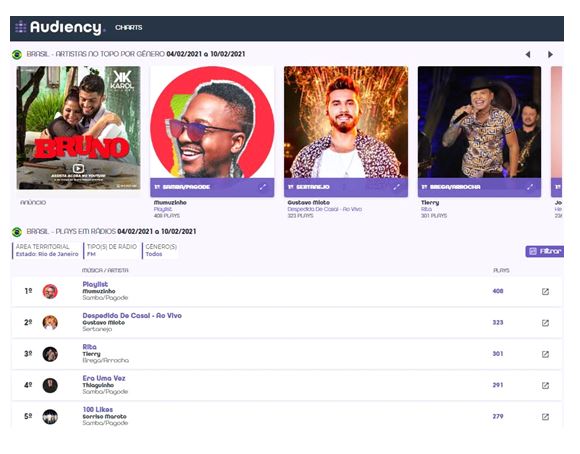The image size is (580, 454).
Task: Open Área Territorial filter Rio de Janeiro
Action: click(46, 250)
